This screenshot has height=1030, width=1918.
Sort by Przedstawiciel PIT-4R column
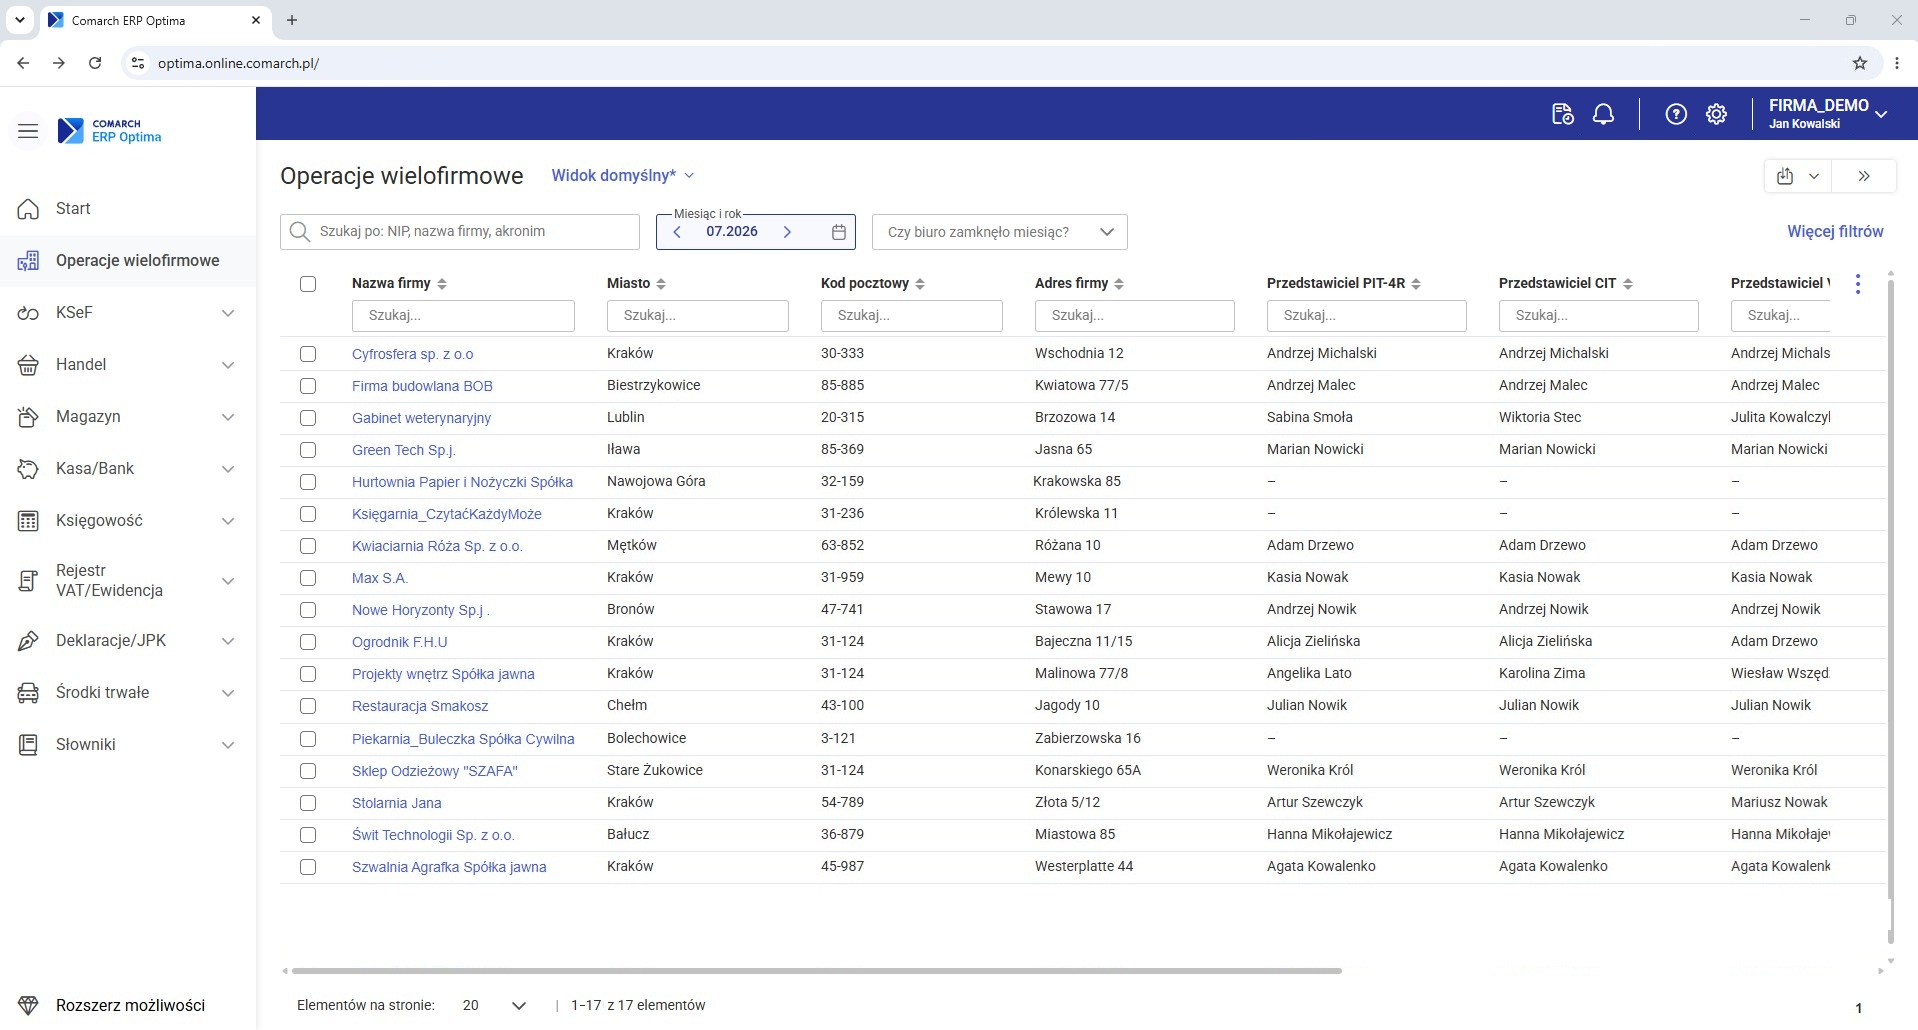point(1416,284)
